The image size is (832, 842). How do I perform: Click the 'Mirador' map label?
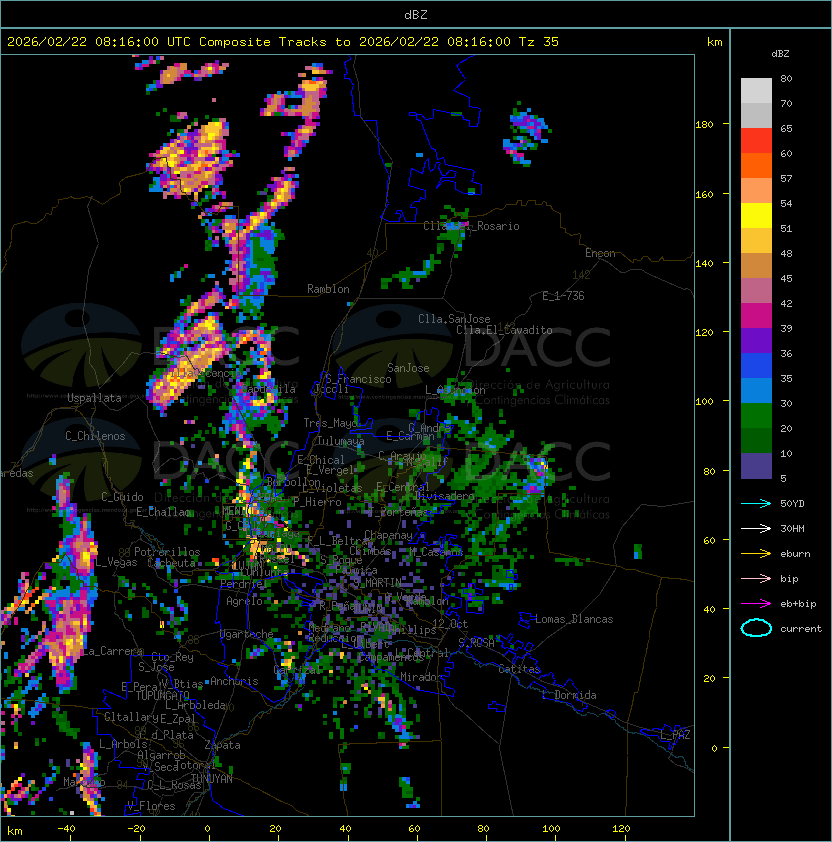pyautogui.click(x=422, y=677)
